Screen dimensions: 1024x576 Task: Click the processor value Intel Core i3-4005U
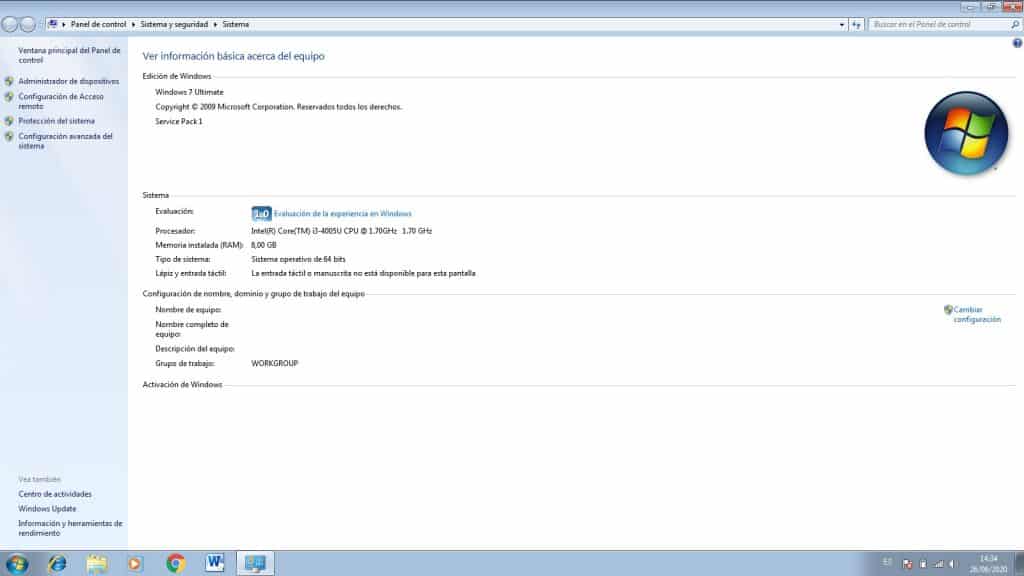(x=342, y=231)
